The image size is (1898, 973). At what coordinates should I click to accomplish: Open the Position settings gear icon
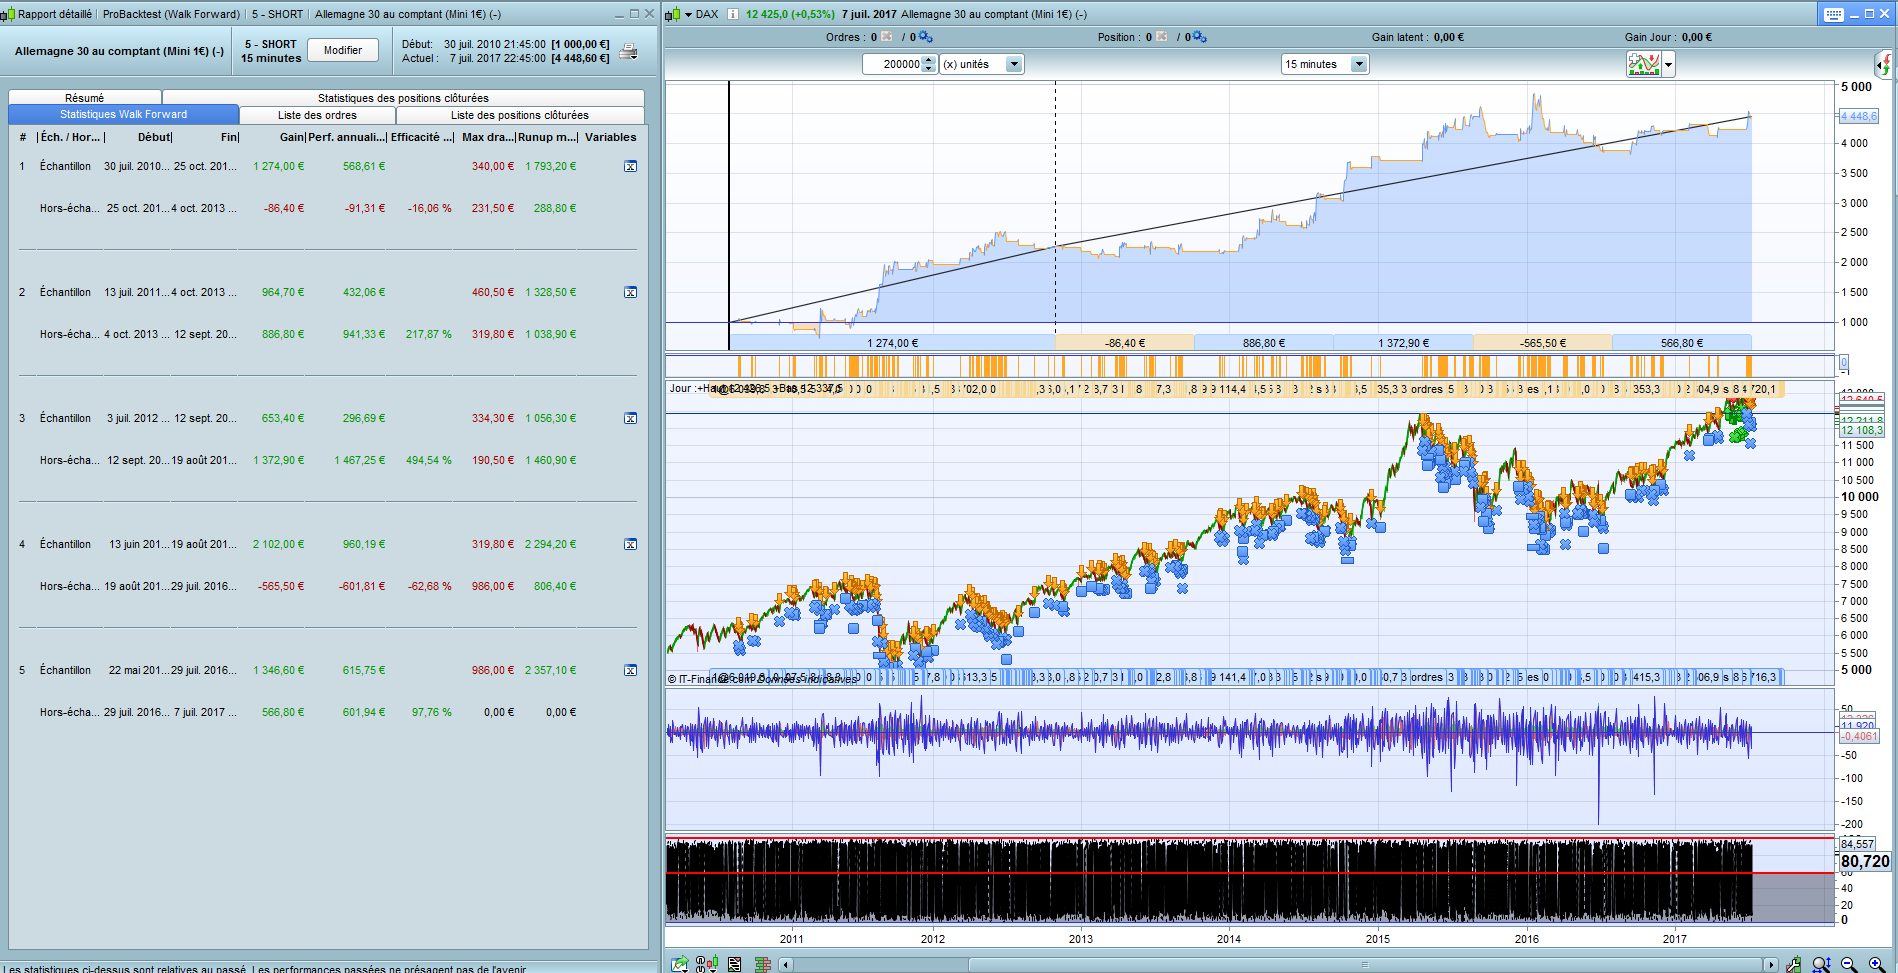[x=1199, y=37]
